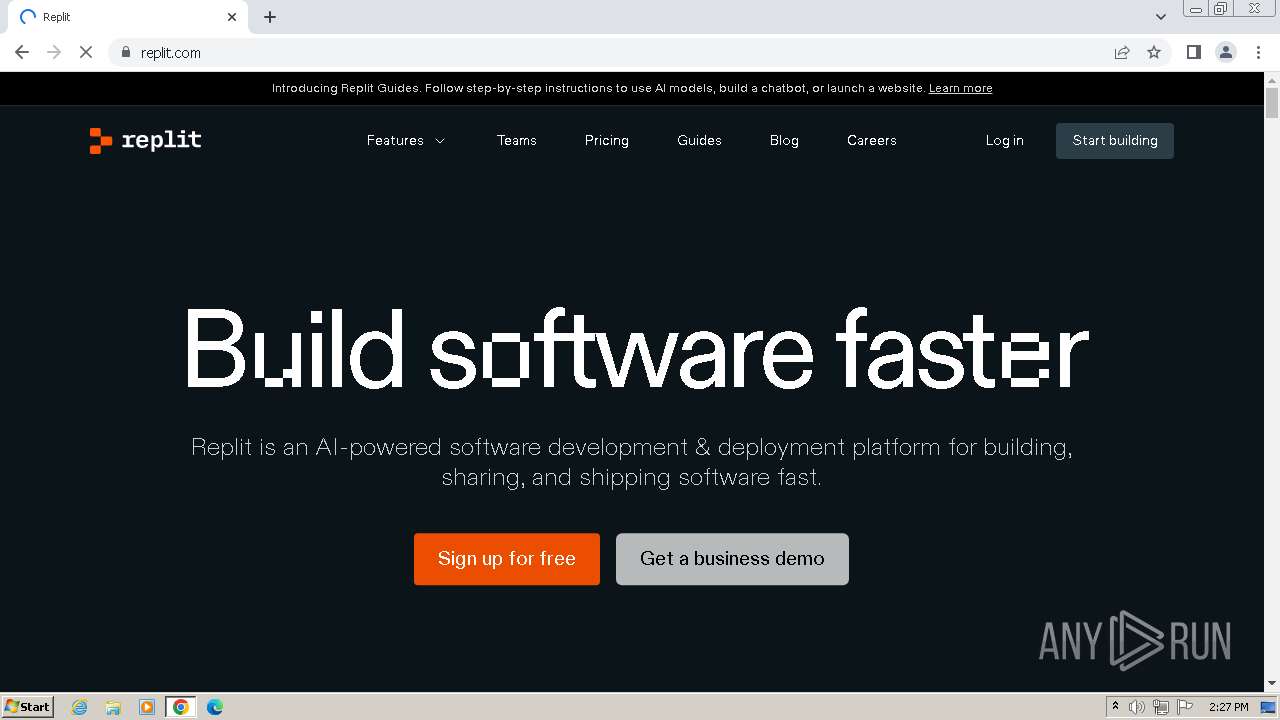This screenshot has height=720, width=1280.
Task: Click Get a business demo
Action: click(732, 559)
